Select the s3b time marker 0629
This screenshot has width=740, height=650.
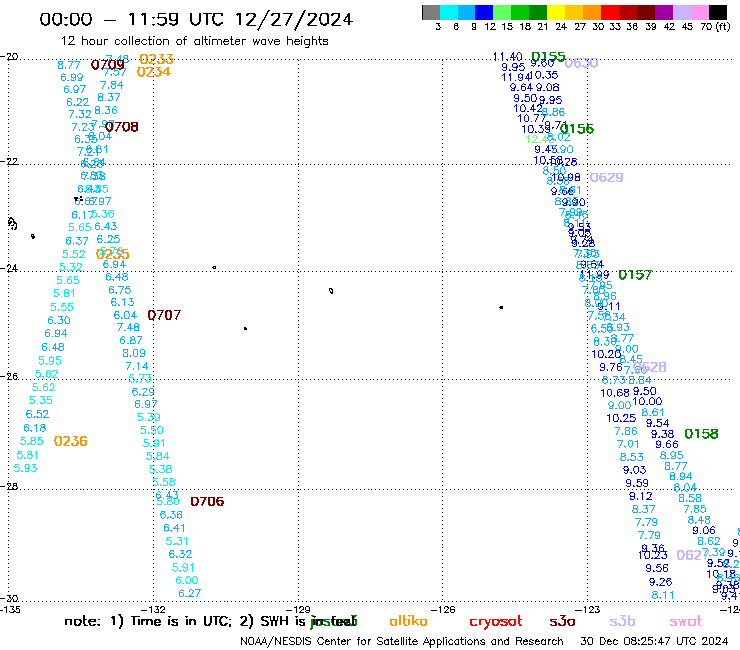[x=606, y=177]
